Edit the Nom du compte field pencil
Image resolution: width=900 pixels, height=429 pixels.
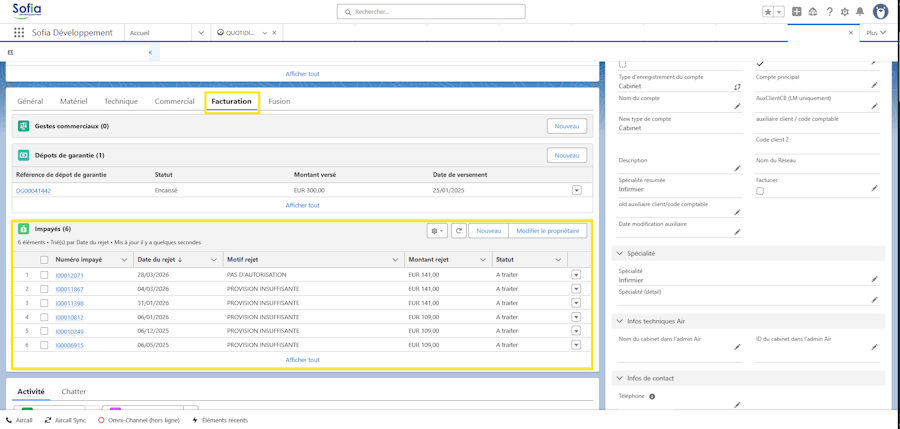tap(738, 106)
